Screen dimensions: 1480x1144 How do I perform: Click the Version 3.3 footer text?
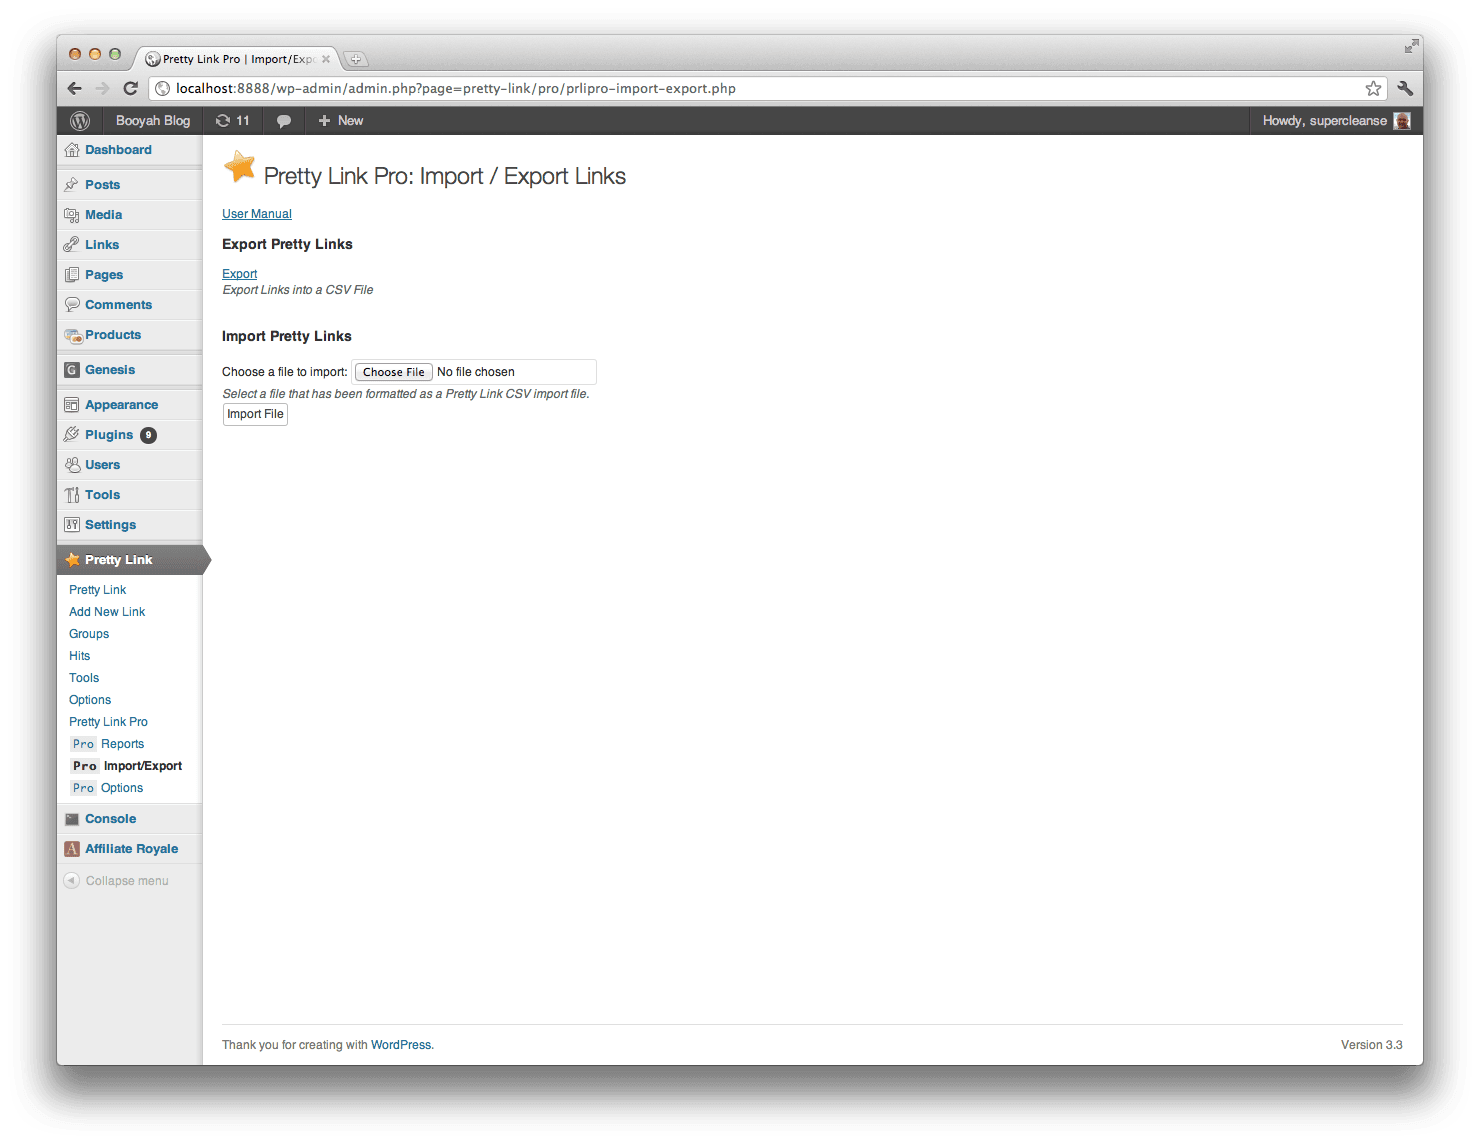(1372, 1045)
